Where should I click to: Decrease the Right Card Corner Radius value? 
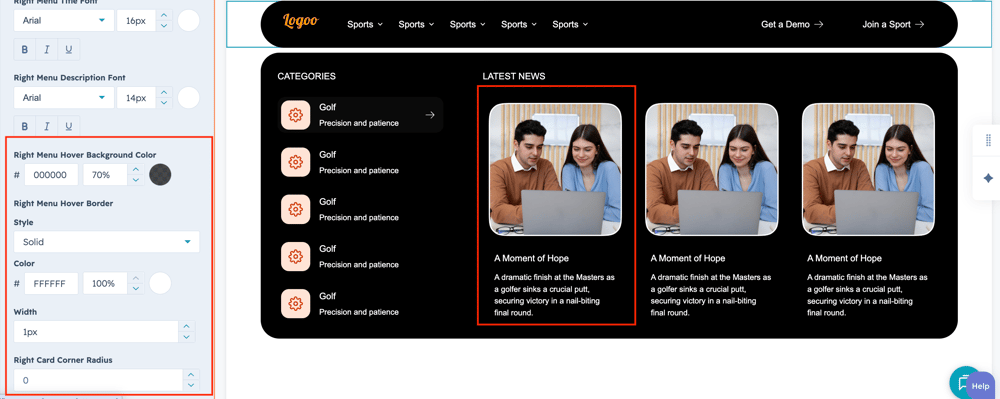pos(191,386)
